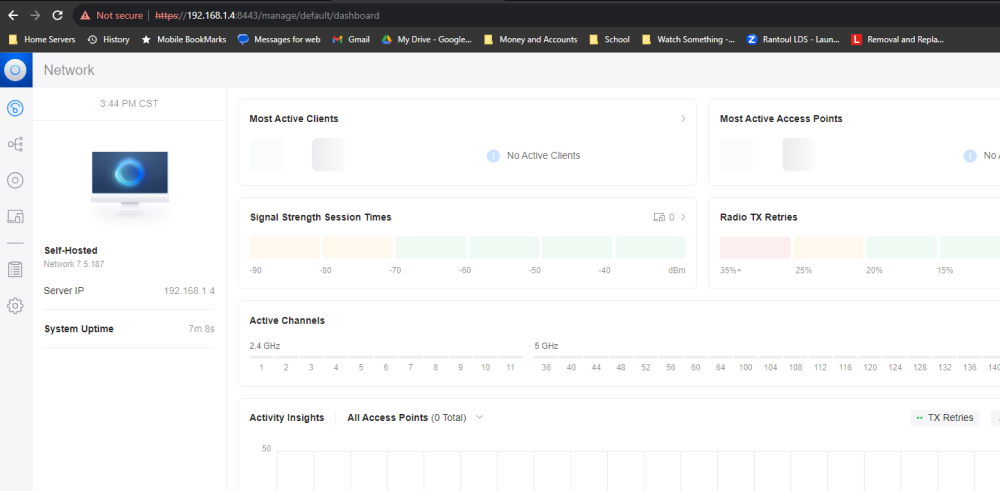Open the School bookmark folder

click(x=610, y=40)
